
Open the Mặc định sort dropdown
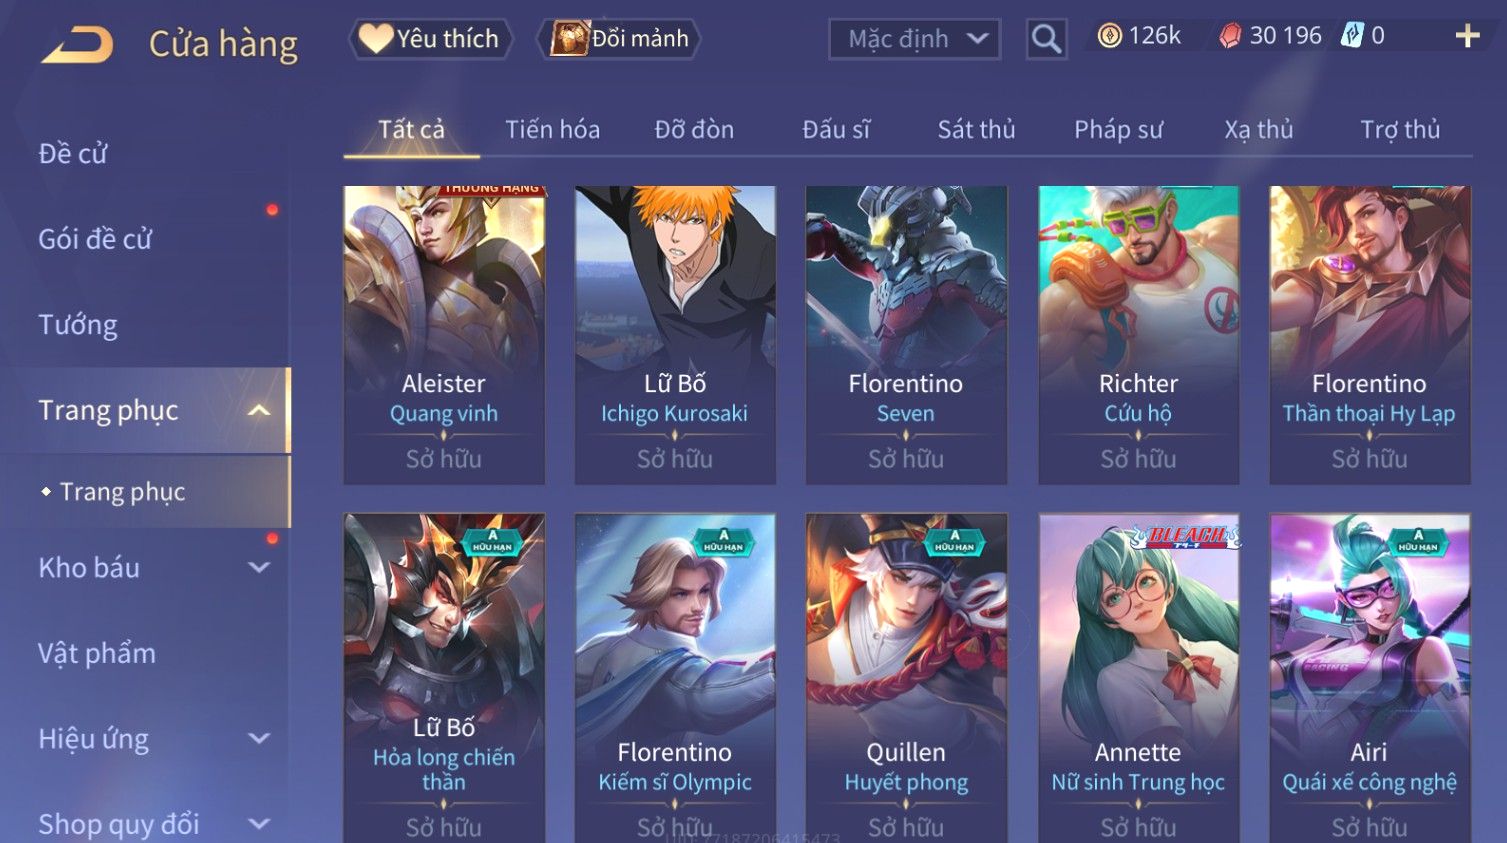pos(914,39)
